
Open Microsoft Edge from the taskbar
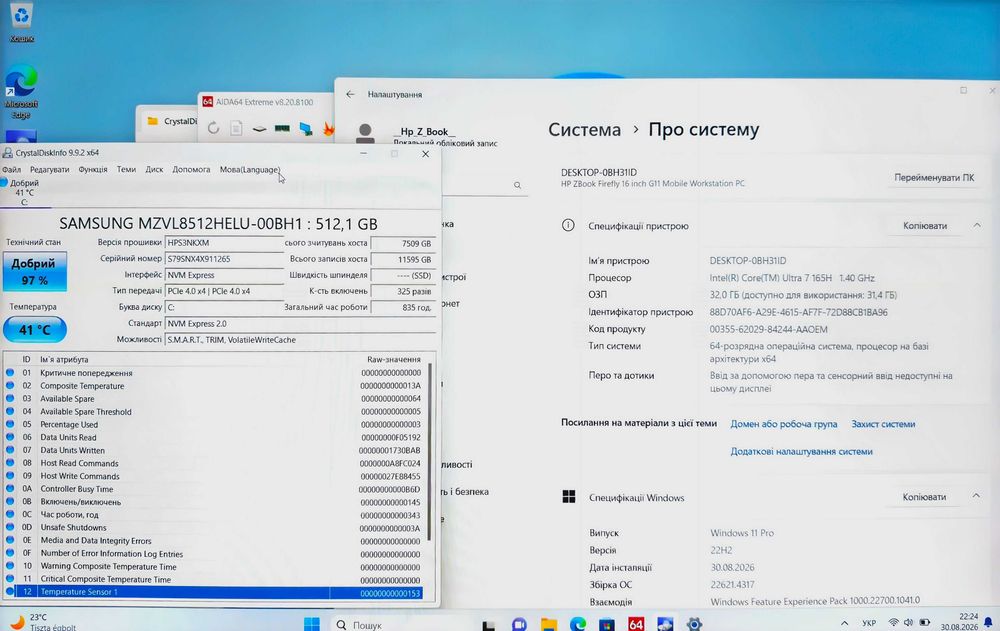point(578,624)
